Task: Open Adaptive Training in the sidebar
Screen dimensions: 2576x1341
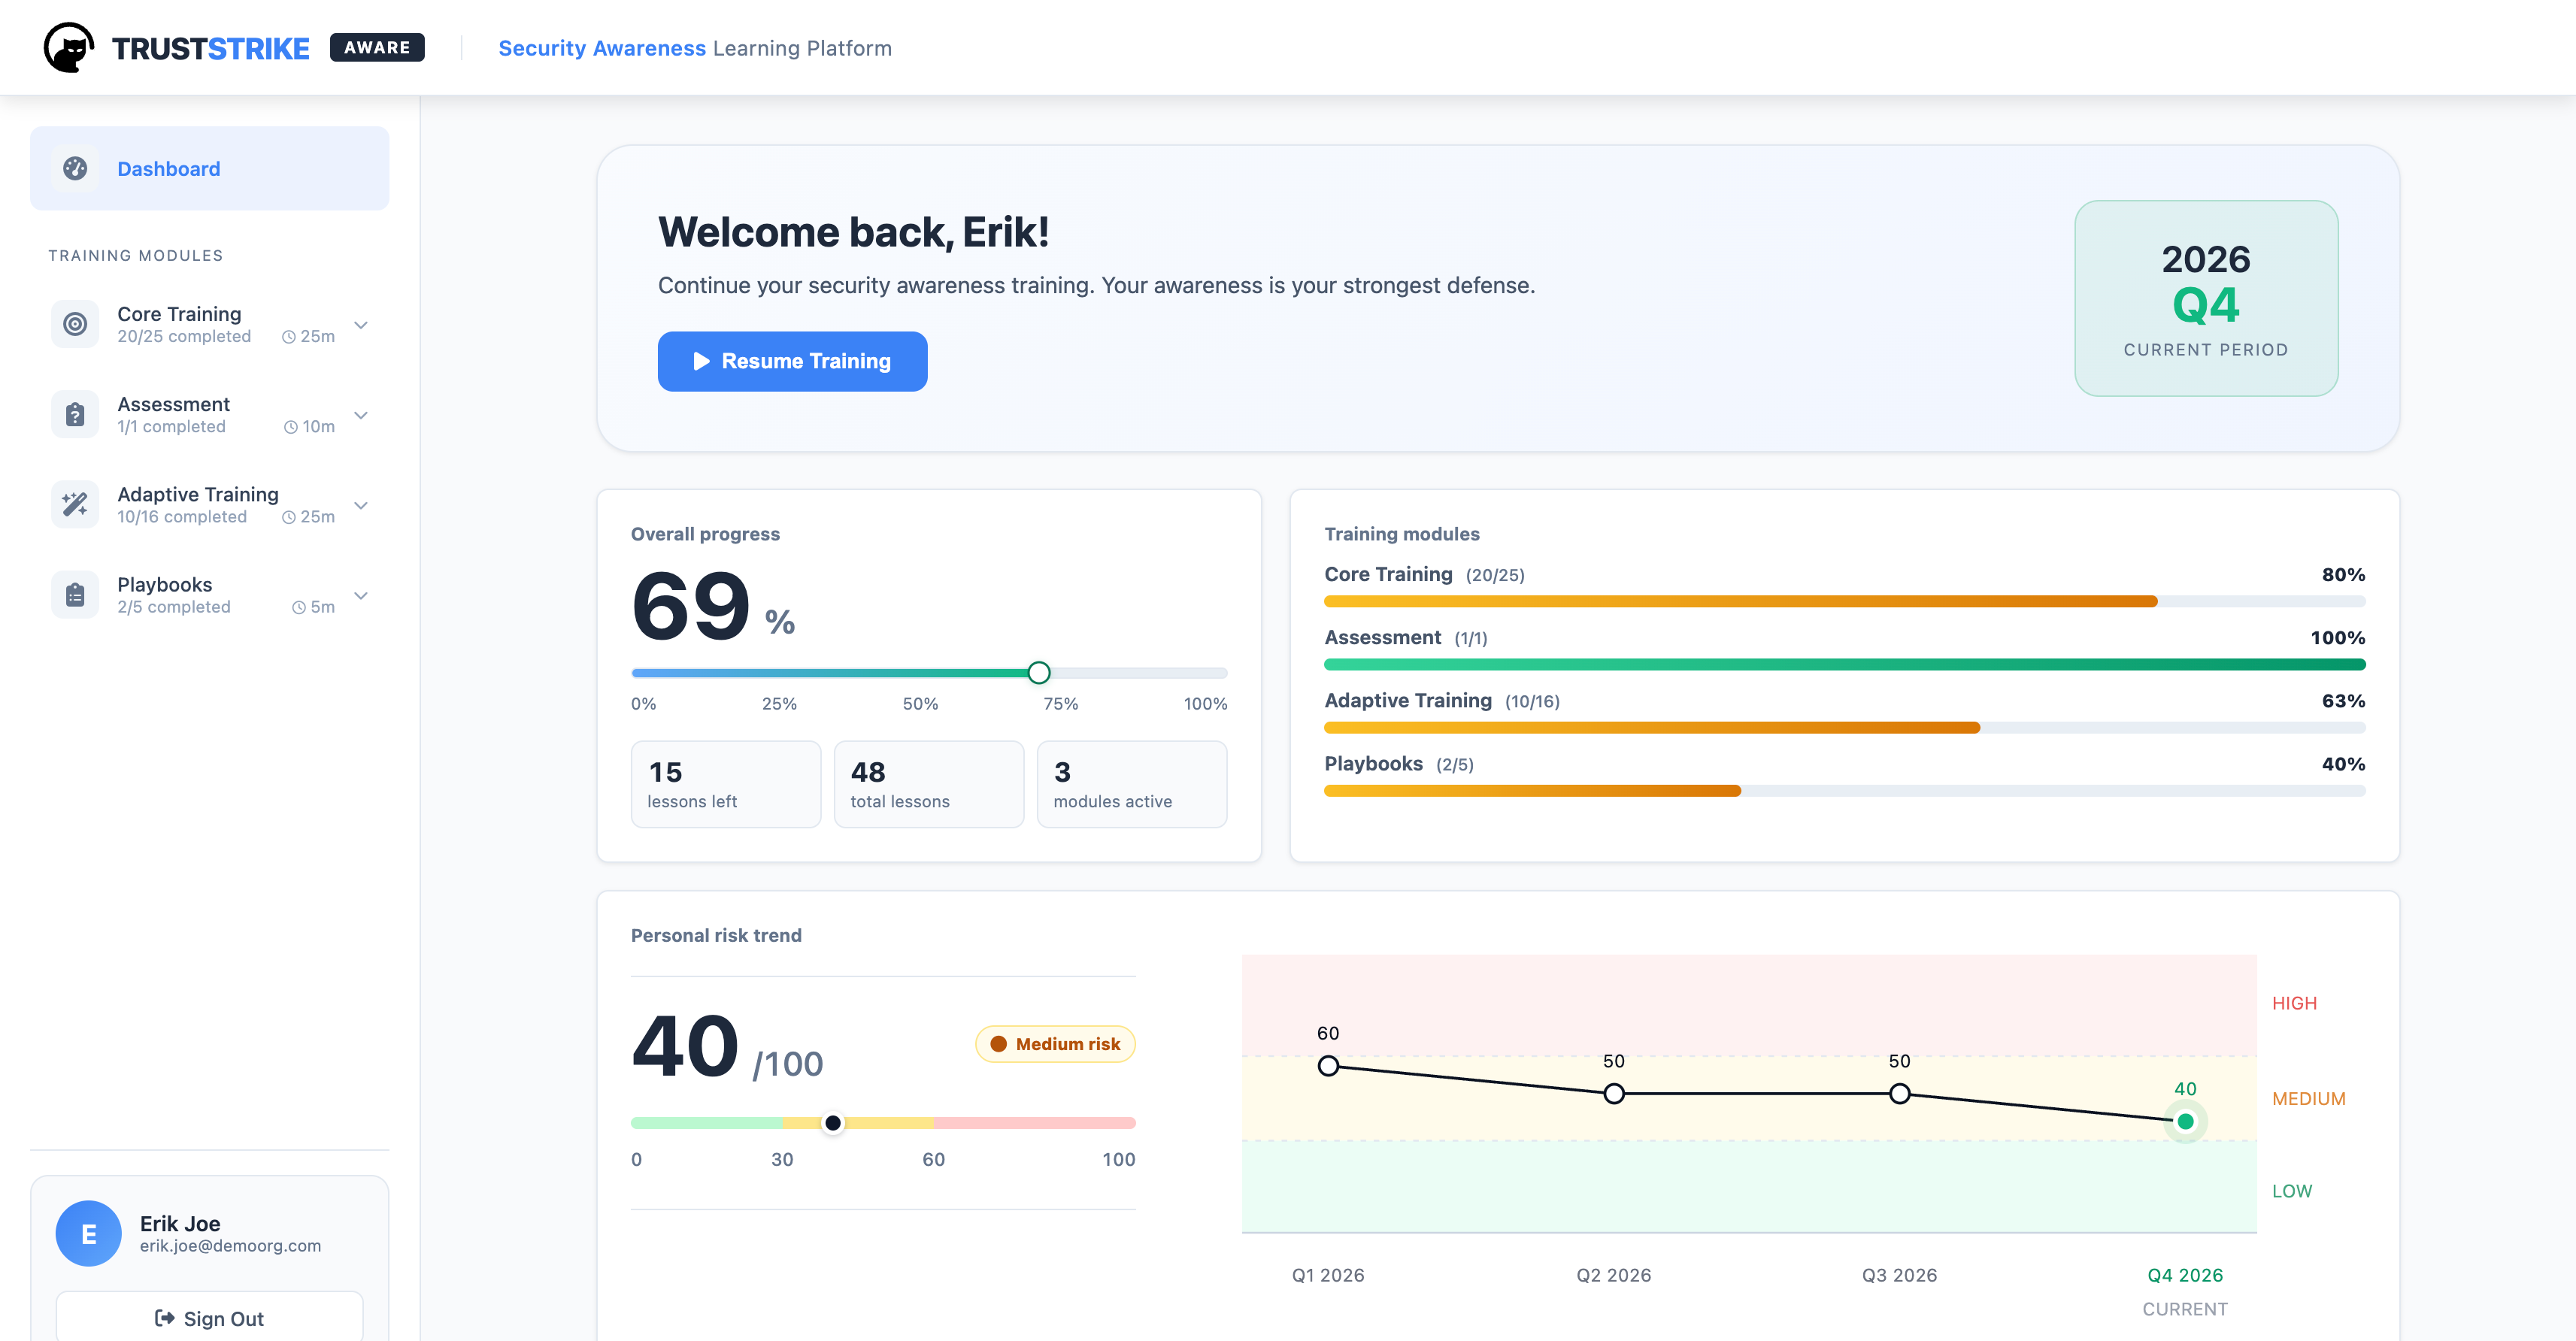Action: pos(210,504)
